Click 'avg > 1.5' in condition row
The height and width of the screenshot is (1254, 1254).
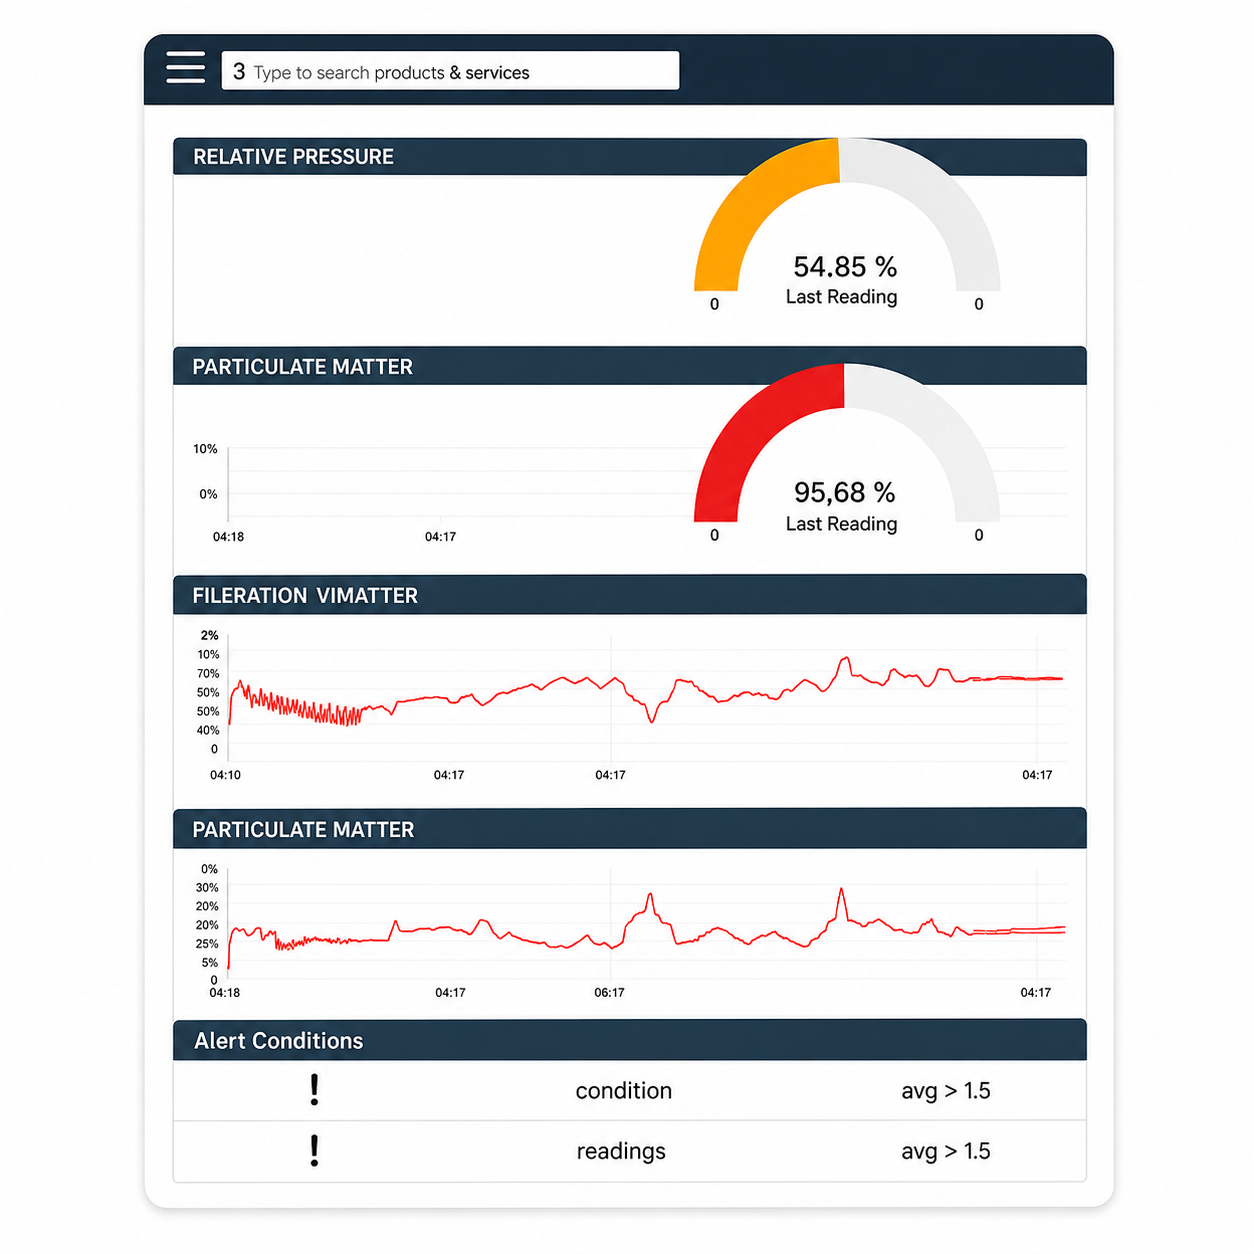946,1091
